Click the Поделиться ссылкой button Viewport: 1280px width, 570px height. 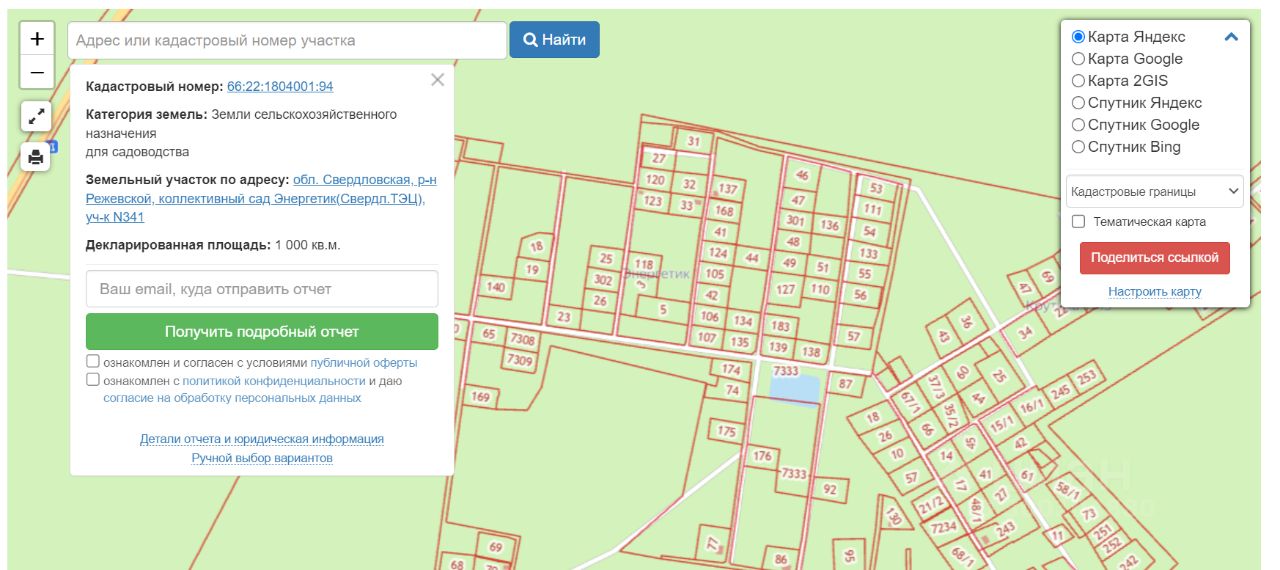tap(1155, 258)
